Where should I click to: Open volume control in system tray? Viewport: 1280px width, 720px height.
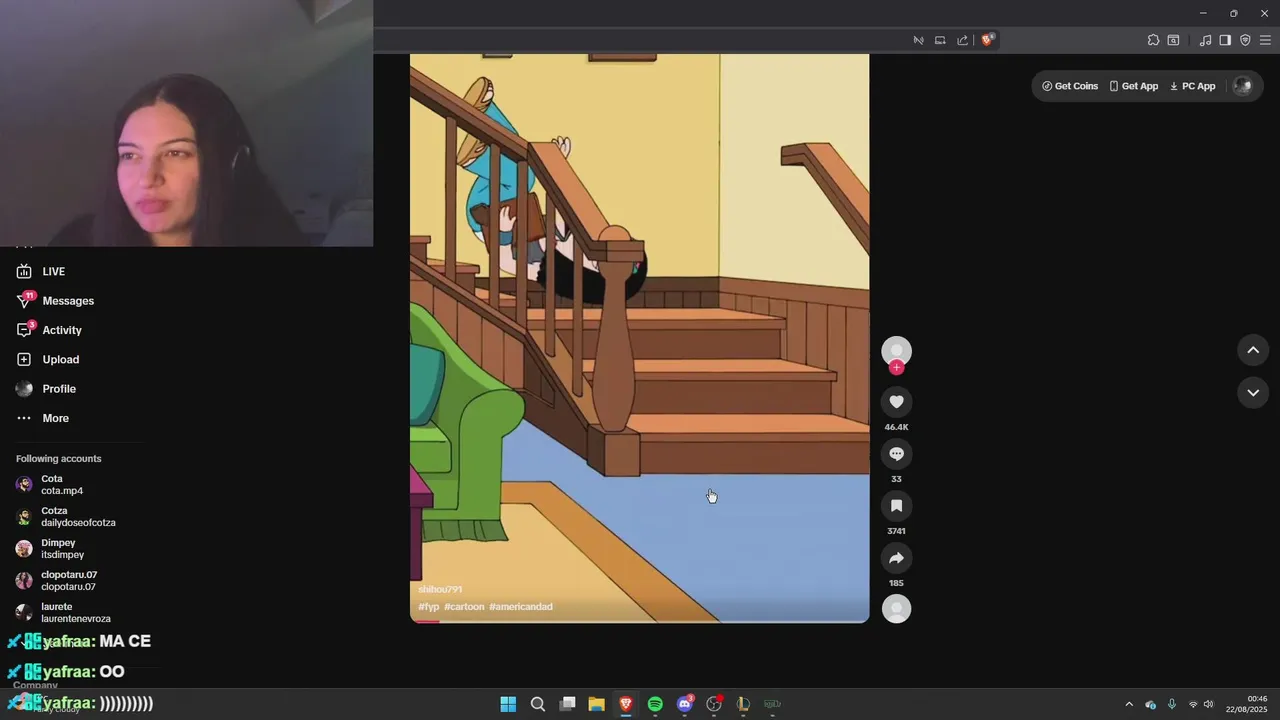coord(1209,704)
